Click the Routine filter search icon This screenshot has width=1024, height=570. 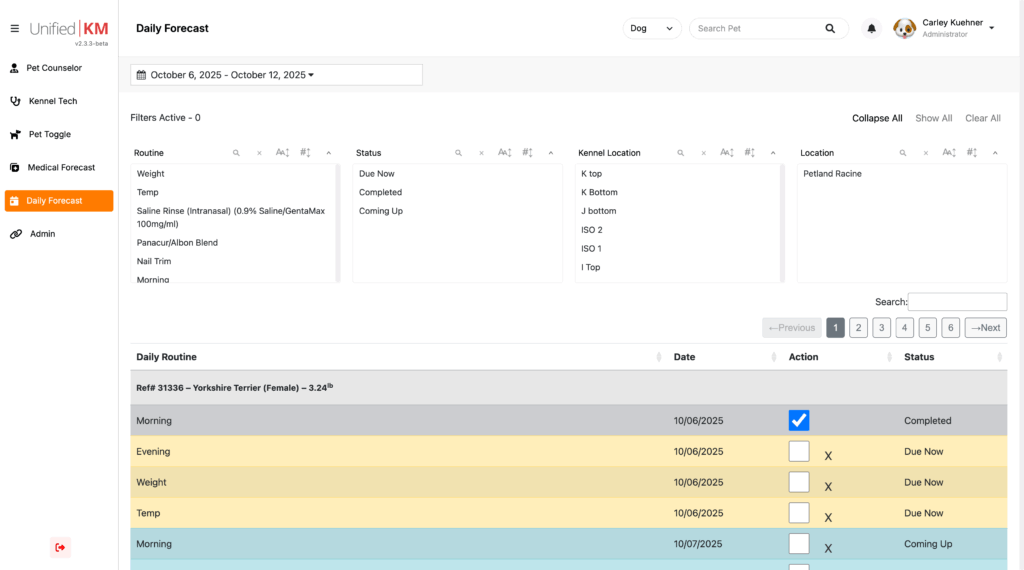[x=236, y=153]
